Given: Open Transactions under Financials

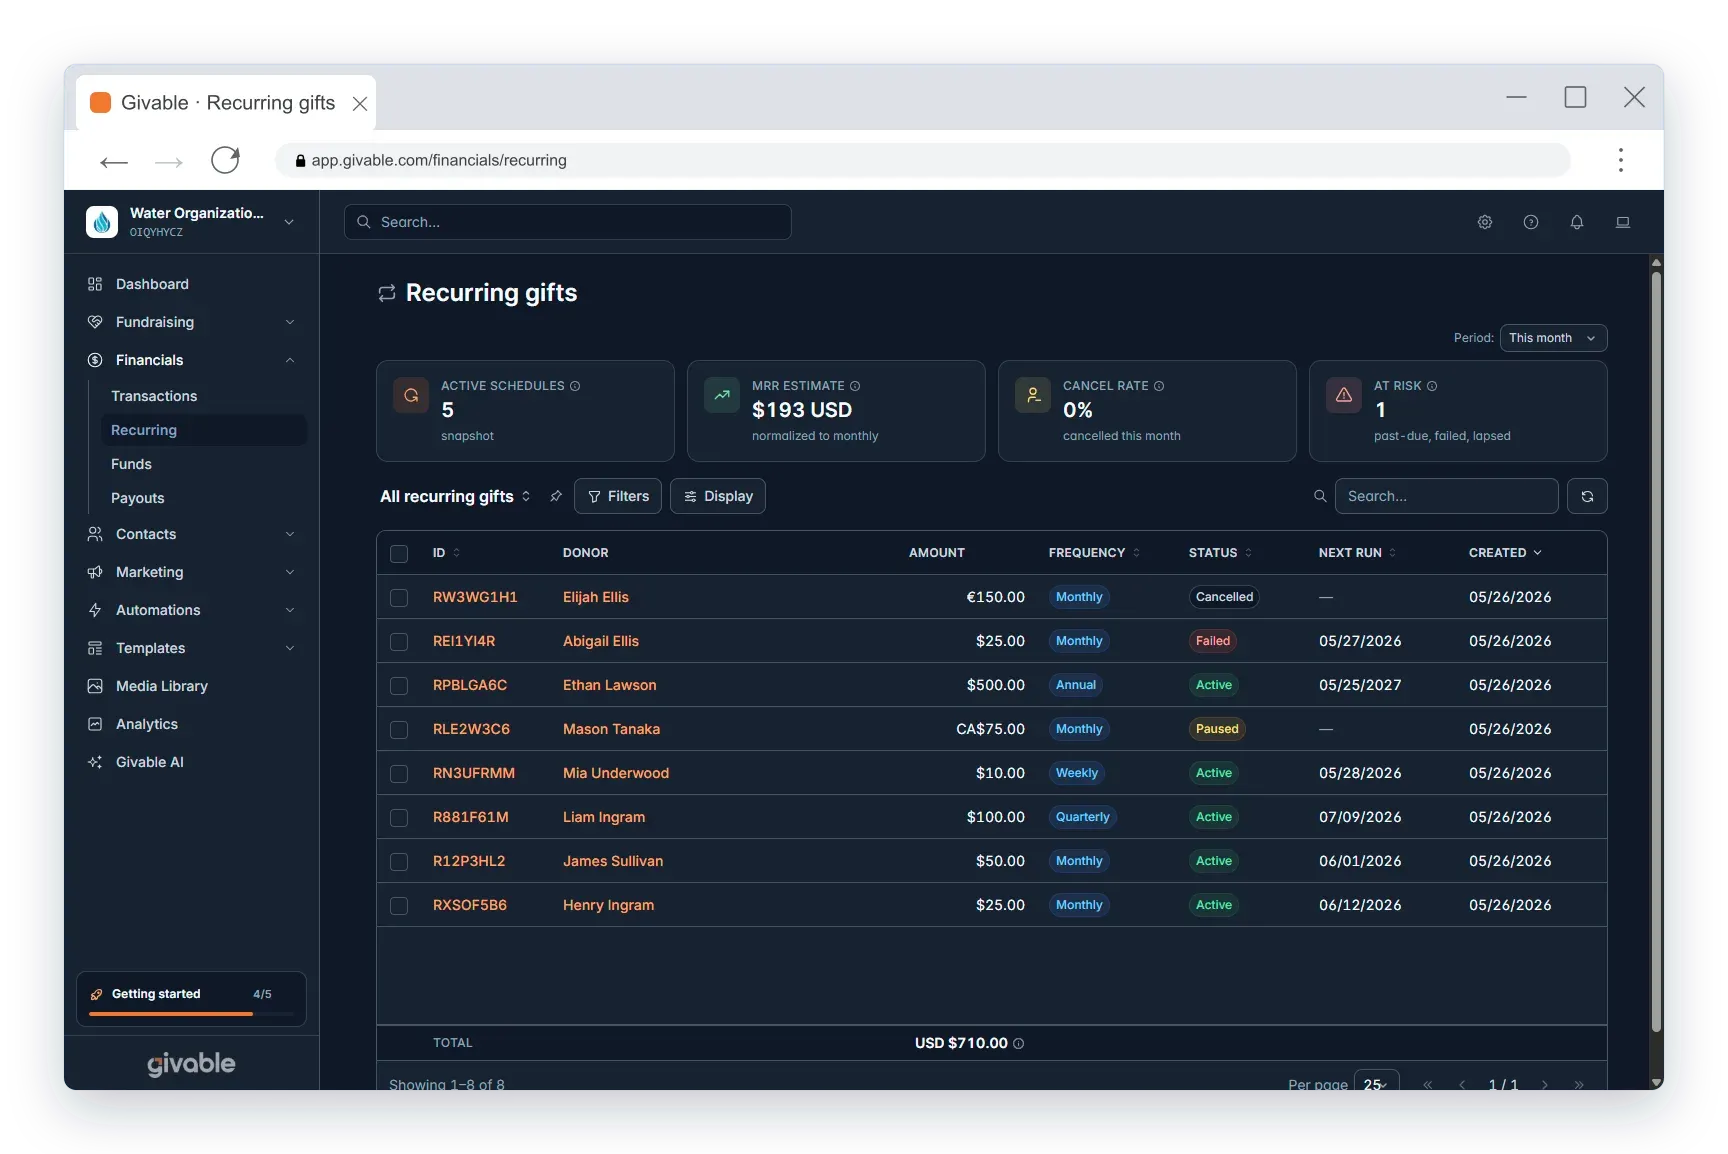Looking at the screenshot, I should click(203, 396).
